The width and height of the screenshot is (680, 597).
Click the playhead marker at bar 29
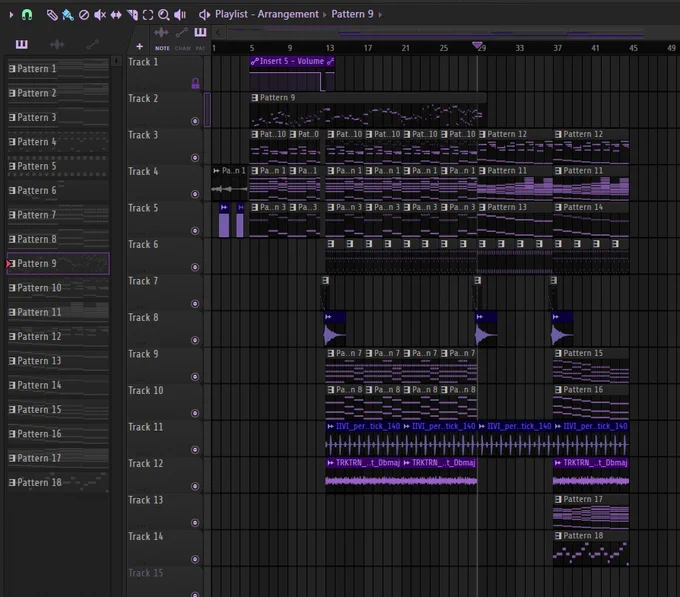click(x=477, y=45)
